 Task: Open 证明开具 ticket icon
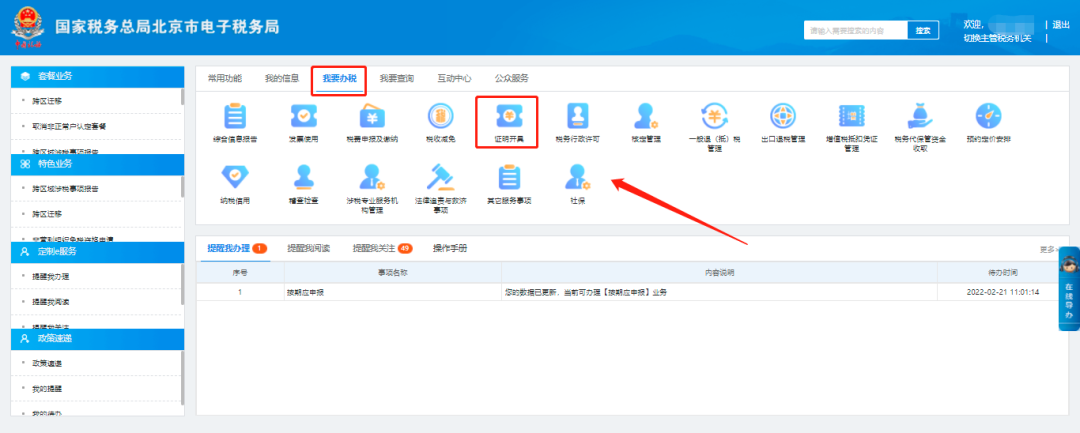coord(509,116)
